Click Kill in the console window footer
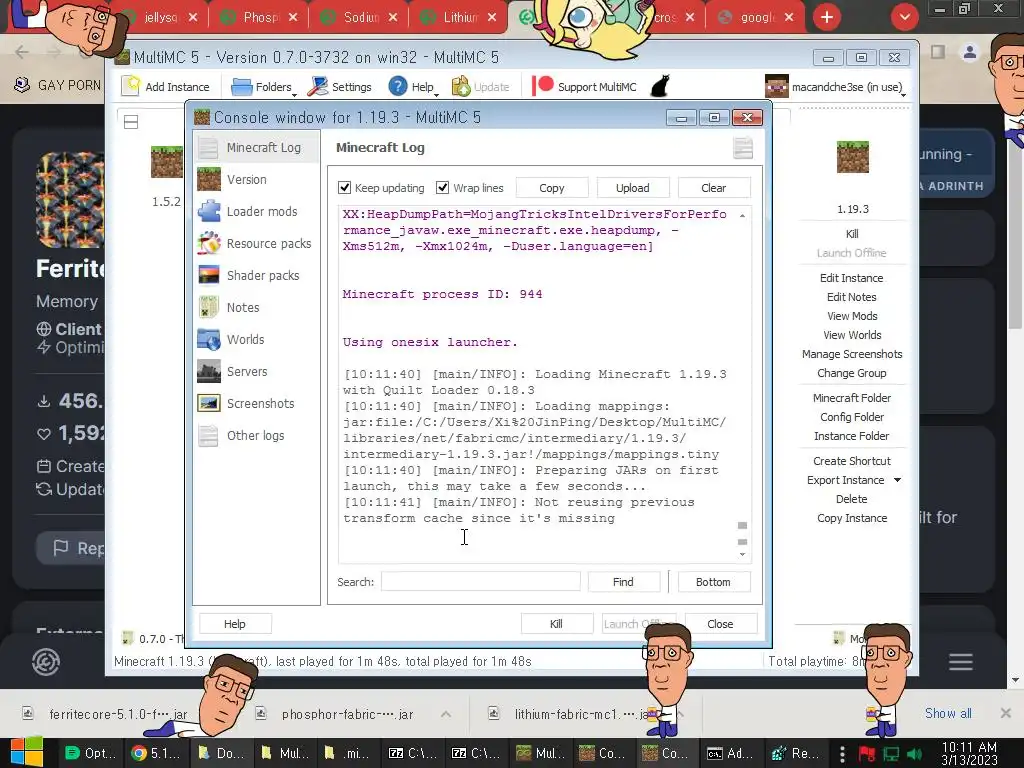Image resolution: width=1024 pixels, height=768 pixels. (556, 624)
